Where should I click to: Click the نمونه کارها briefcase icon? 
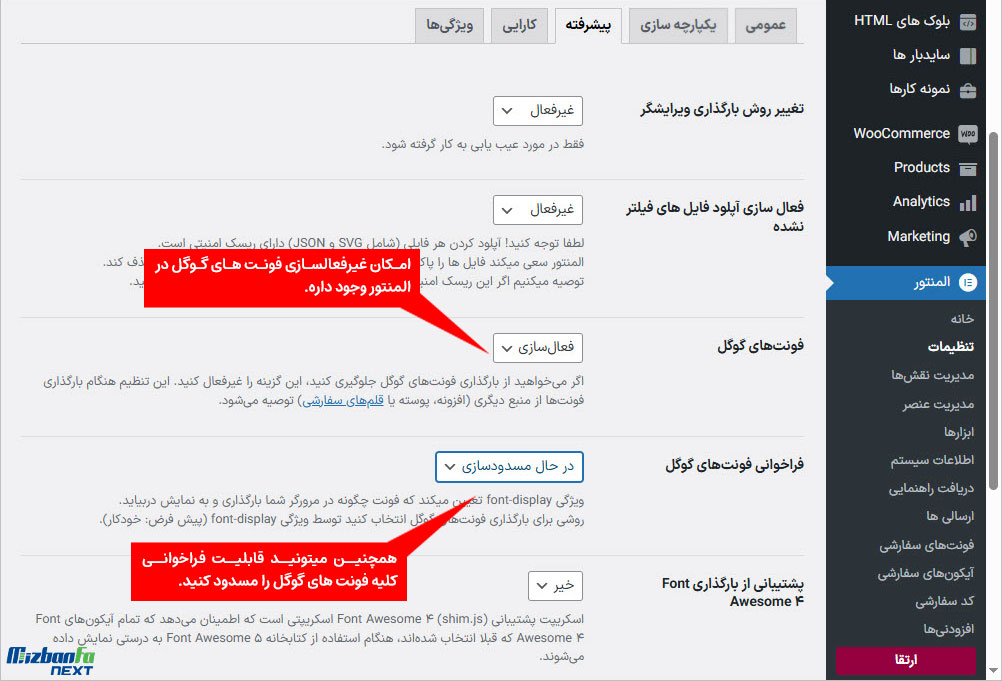click(967, 90)
